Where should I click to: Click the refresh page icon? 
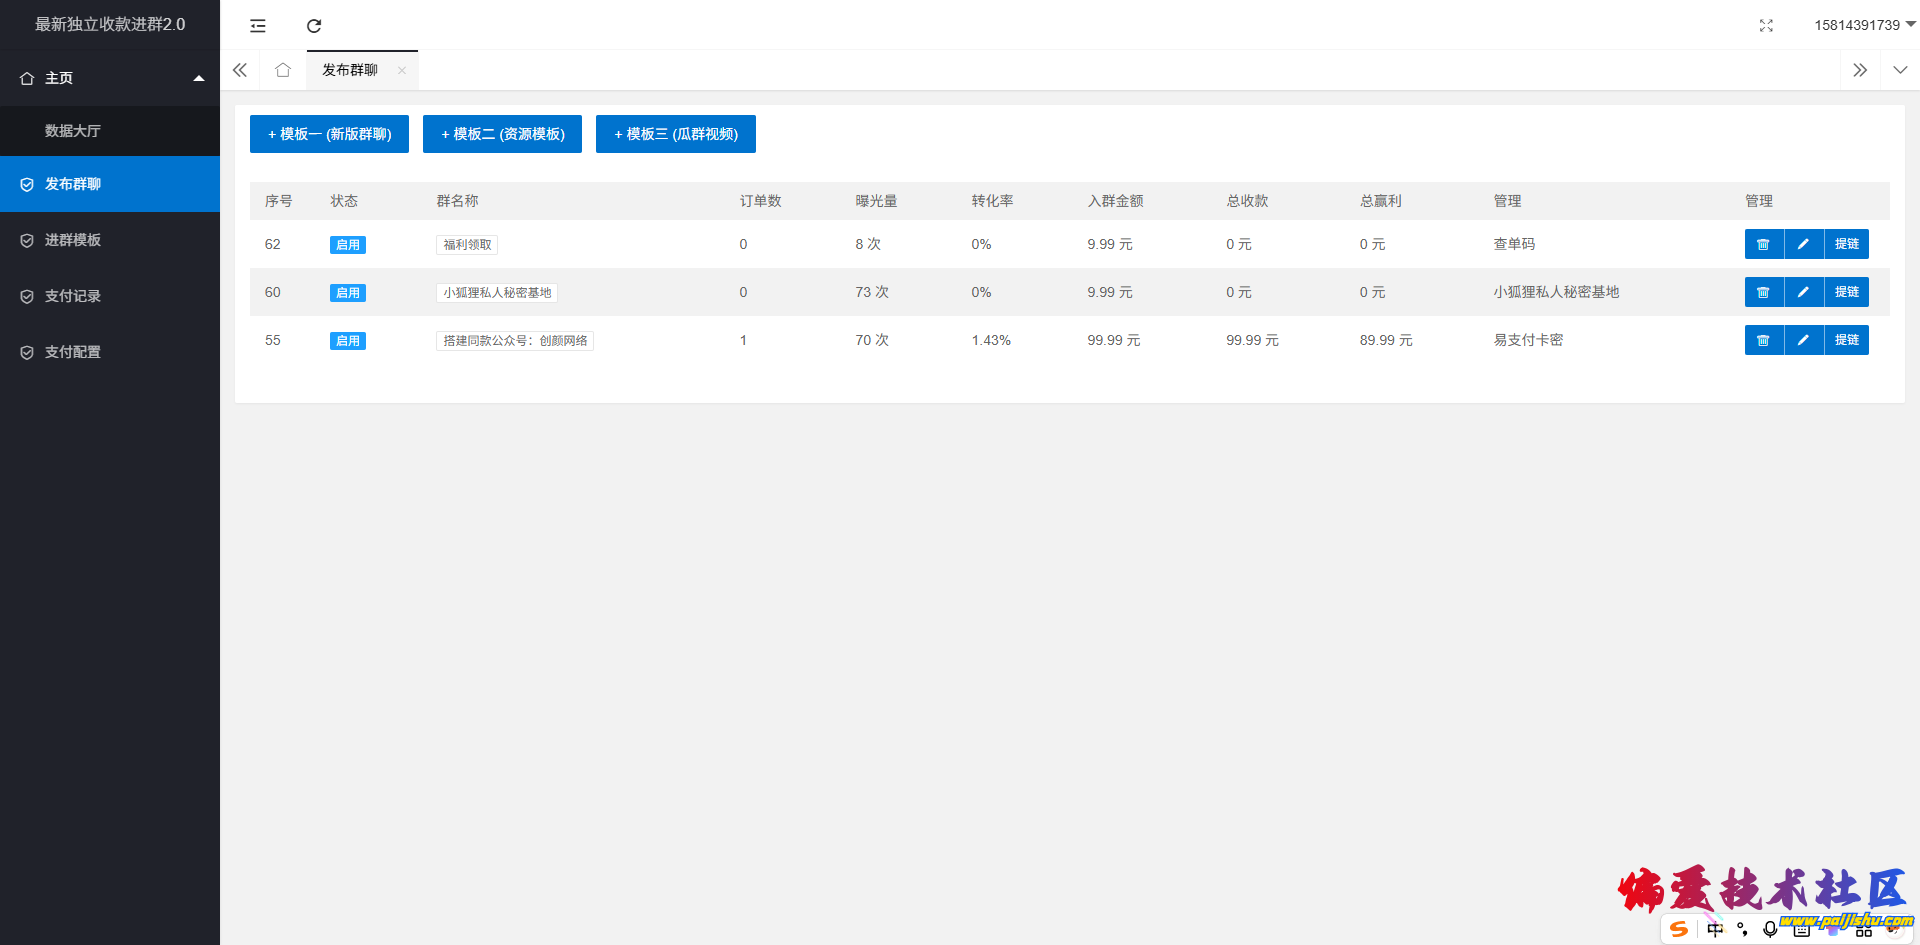314,26
